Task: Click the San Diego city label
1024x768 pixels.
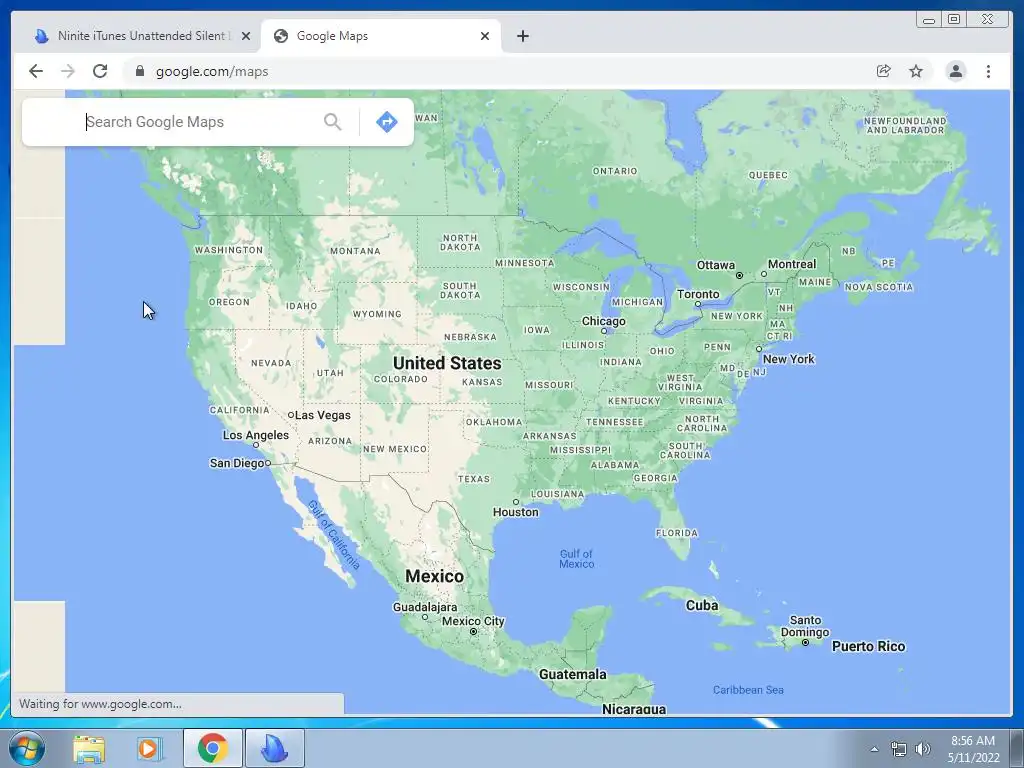Action: coord(236,463)
